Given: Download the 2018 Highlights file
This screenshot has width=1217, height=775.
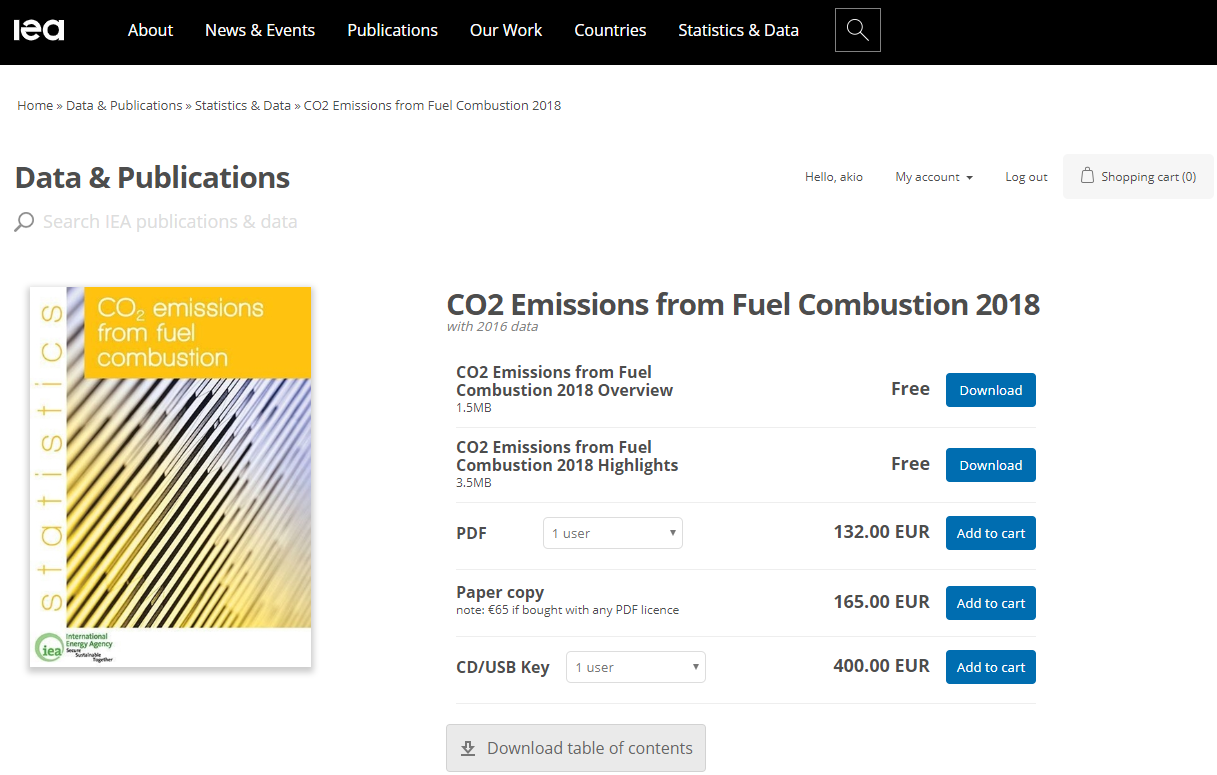Looking at the screenshot, I should pyautogui.click(x=990, y=465).
